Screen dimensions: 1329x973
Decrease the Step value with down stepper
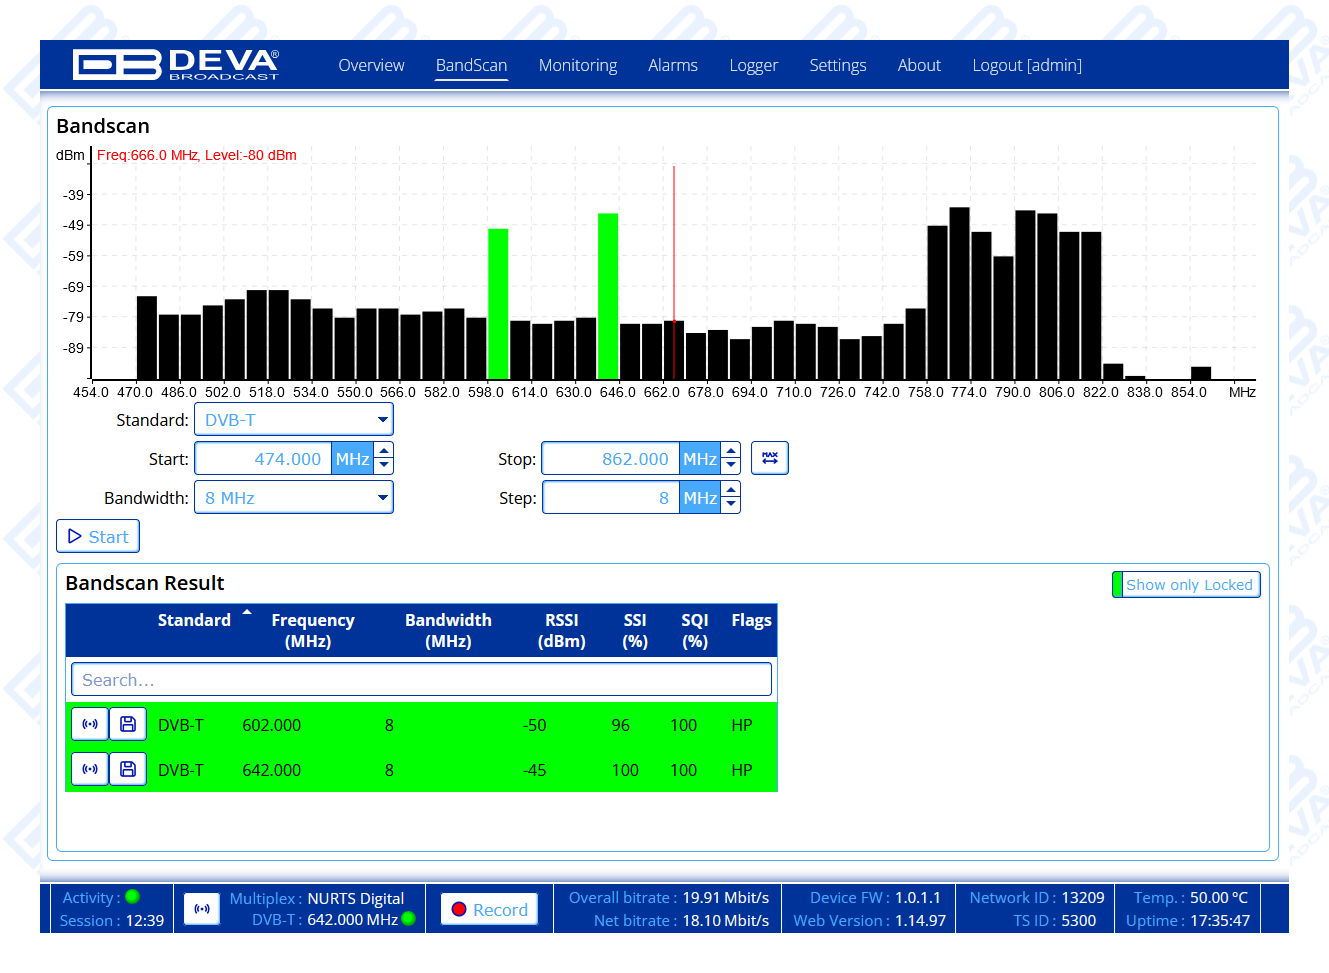tap(731, 505)
